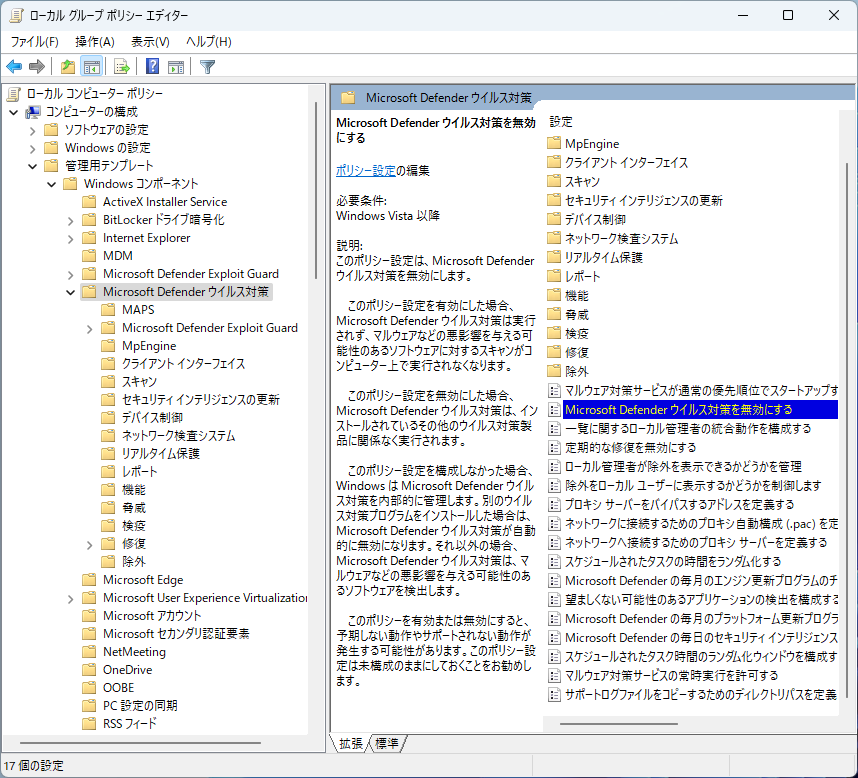Collapse Microsoft Defender ウイルス対策 tree node
The height and width of the screenshot is (778, 858).
(71, 293)
